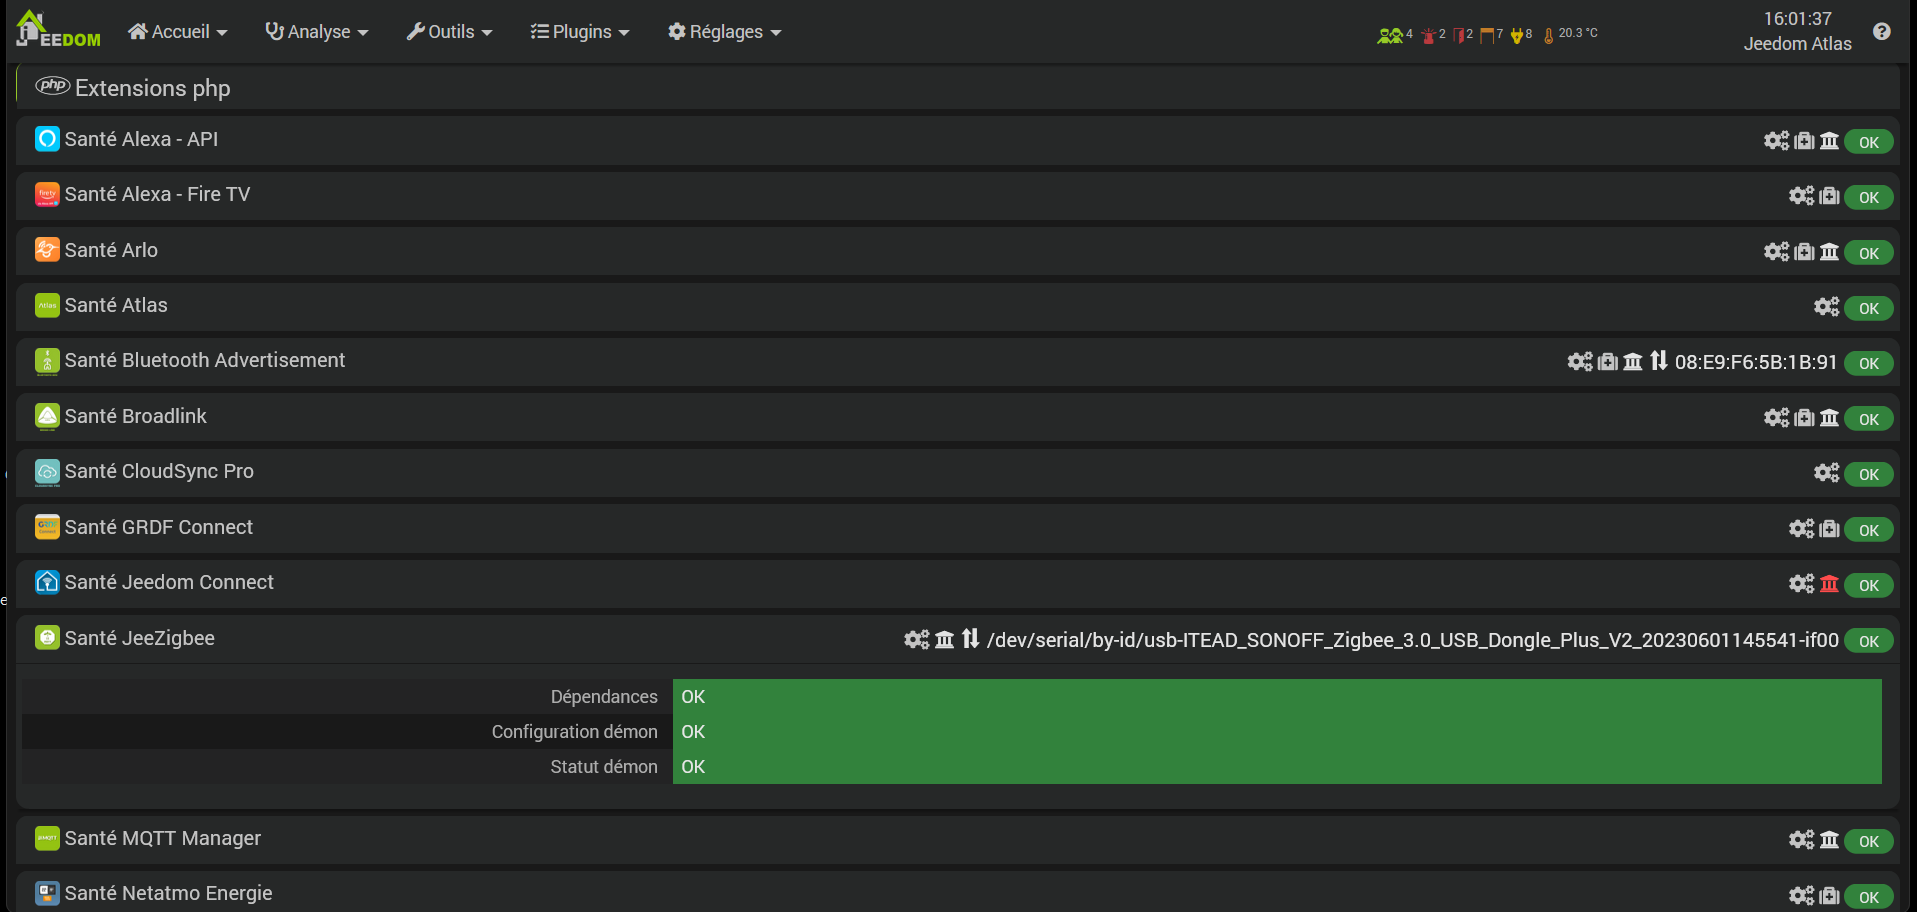Expand the Santé Netatmo Energie row
This screenshot has width=1917, height=912.
[x=958, y=892]
